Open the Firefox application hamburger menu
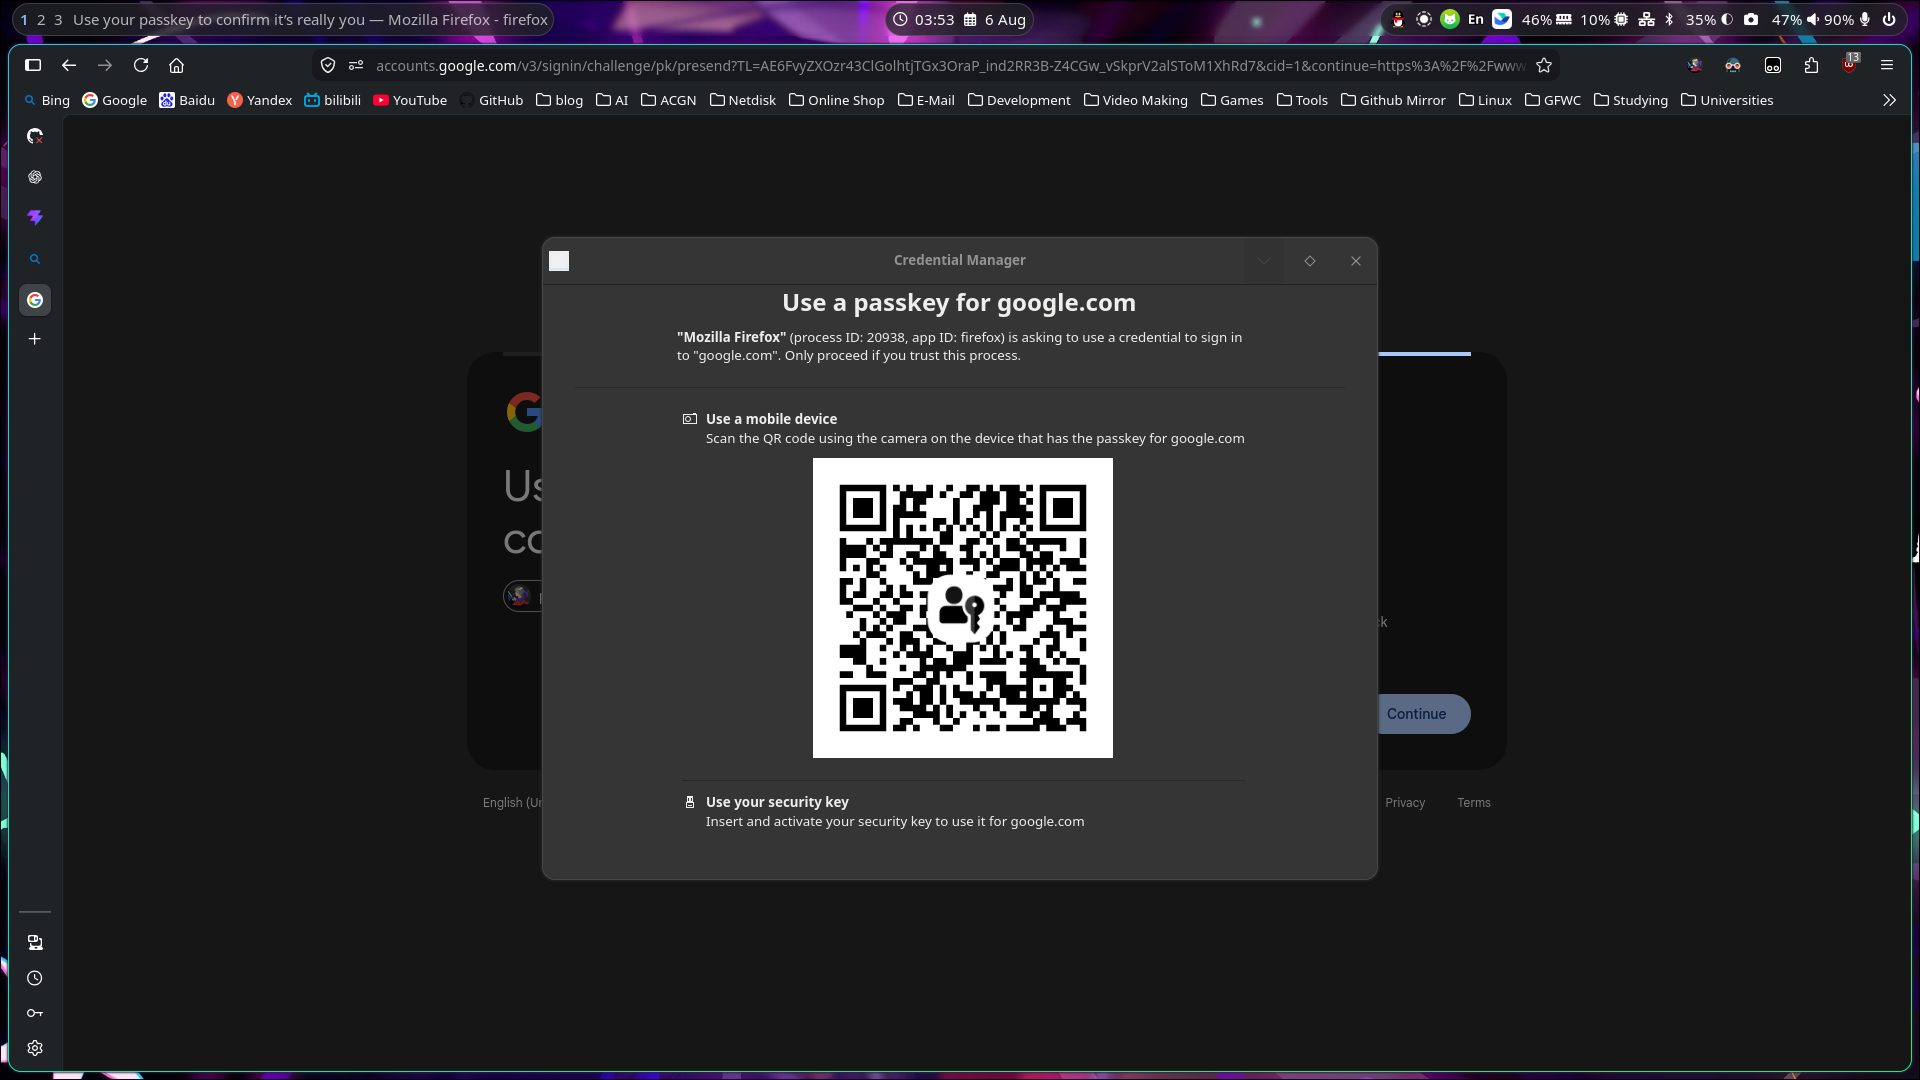The height and width of the screenshot is (1080, 1920). click(1887, 65)
